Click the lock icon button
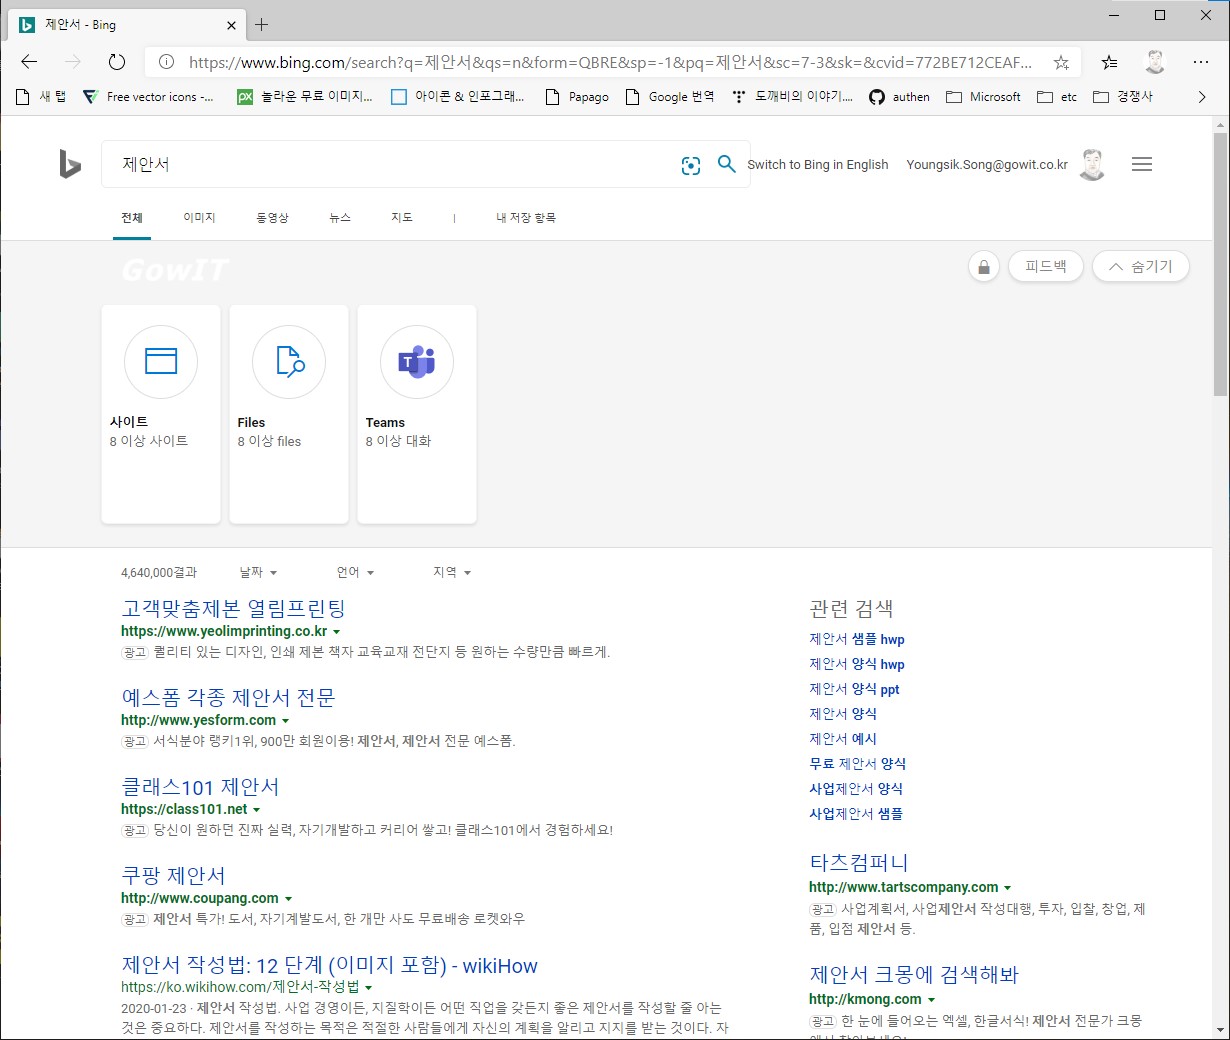 984,267
